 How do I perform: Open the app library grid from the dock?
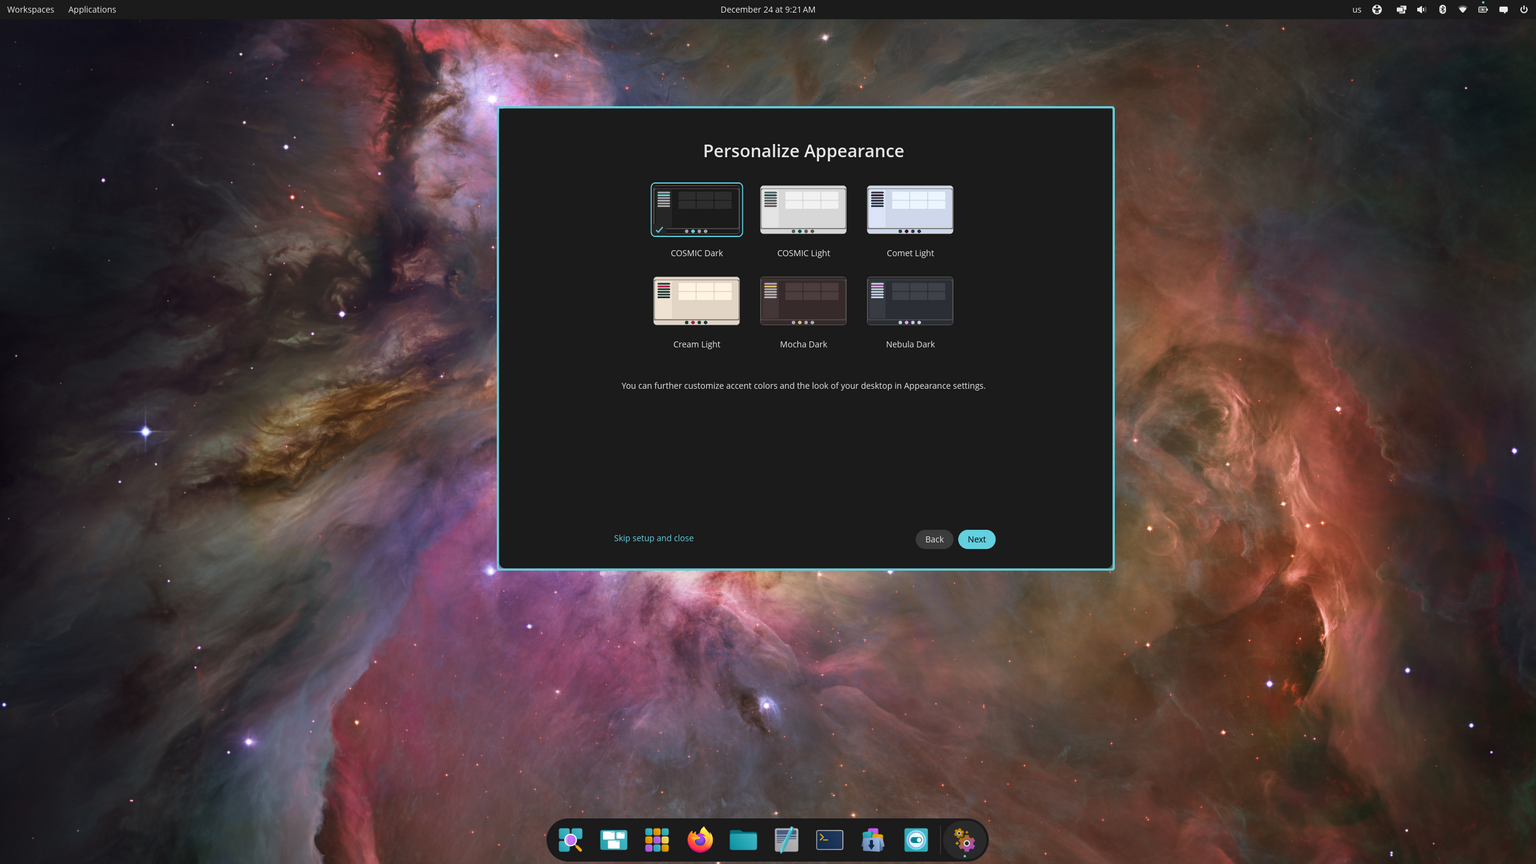click(657, 840)
